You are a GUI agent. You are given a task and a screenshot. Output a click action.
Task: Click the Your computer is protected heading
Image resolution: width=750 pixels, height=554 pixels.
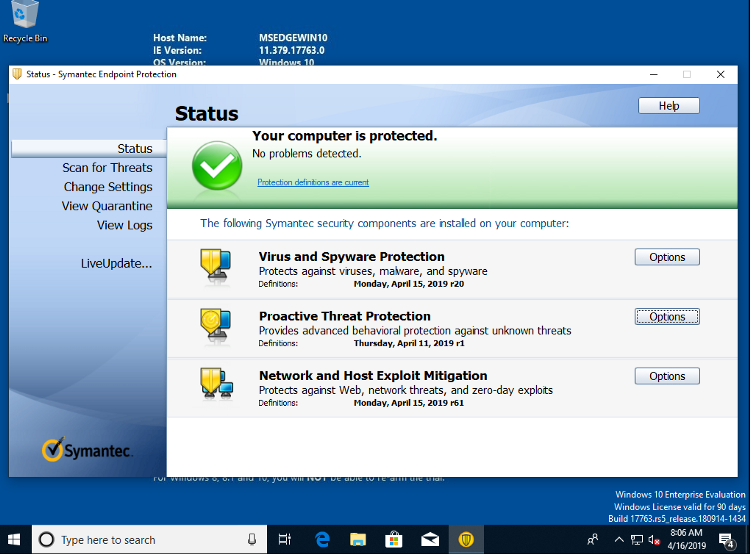344,136
